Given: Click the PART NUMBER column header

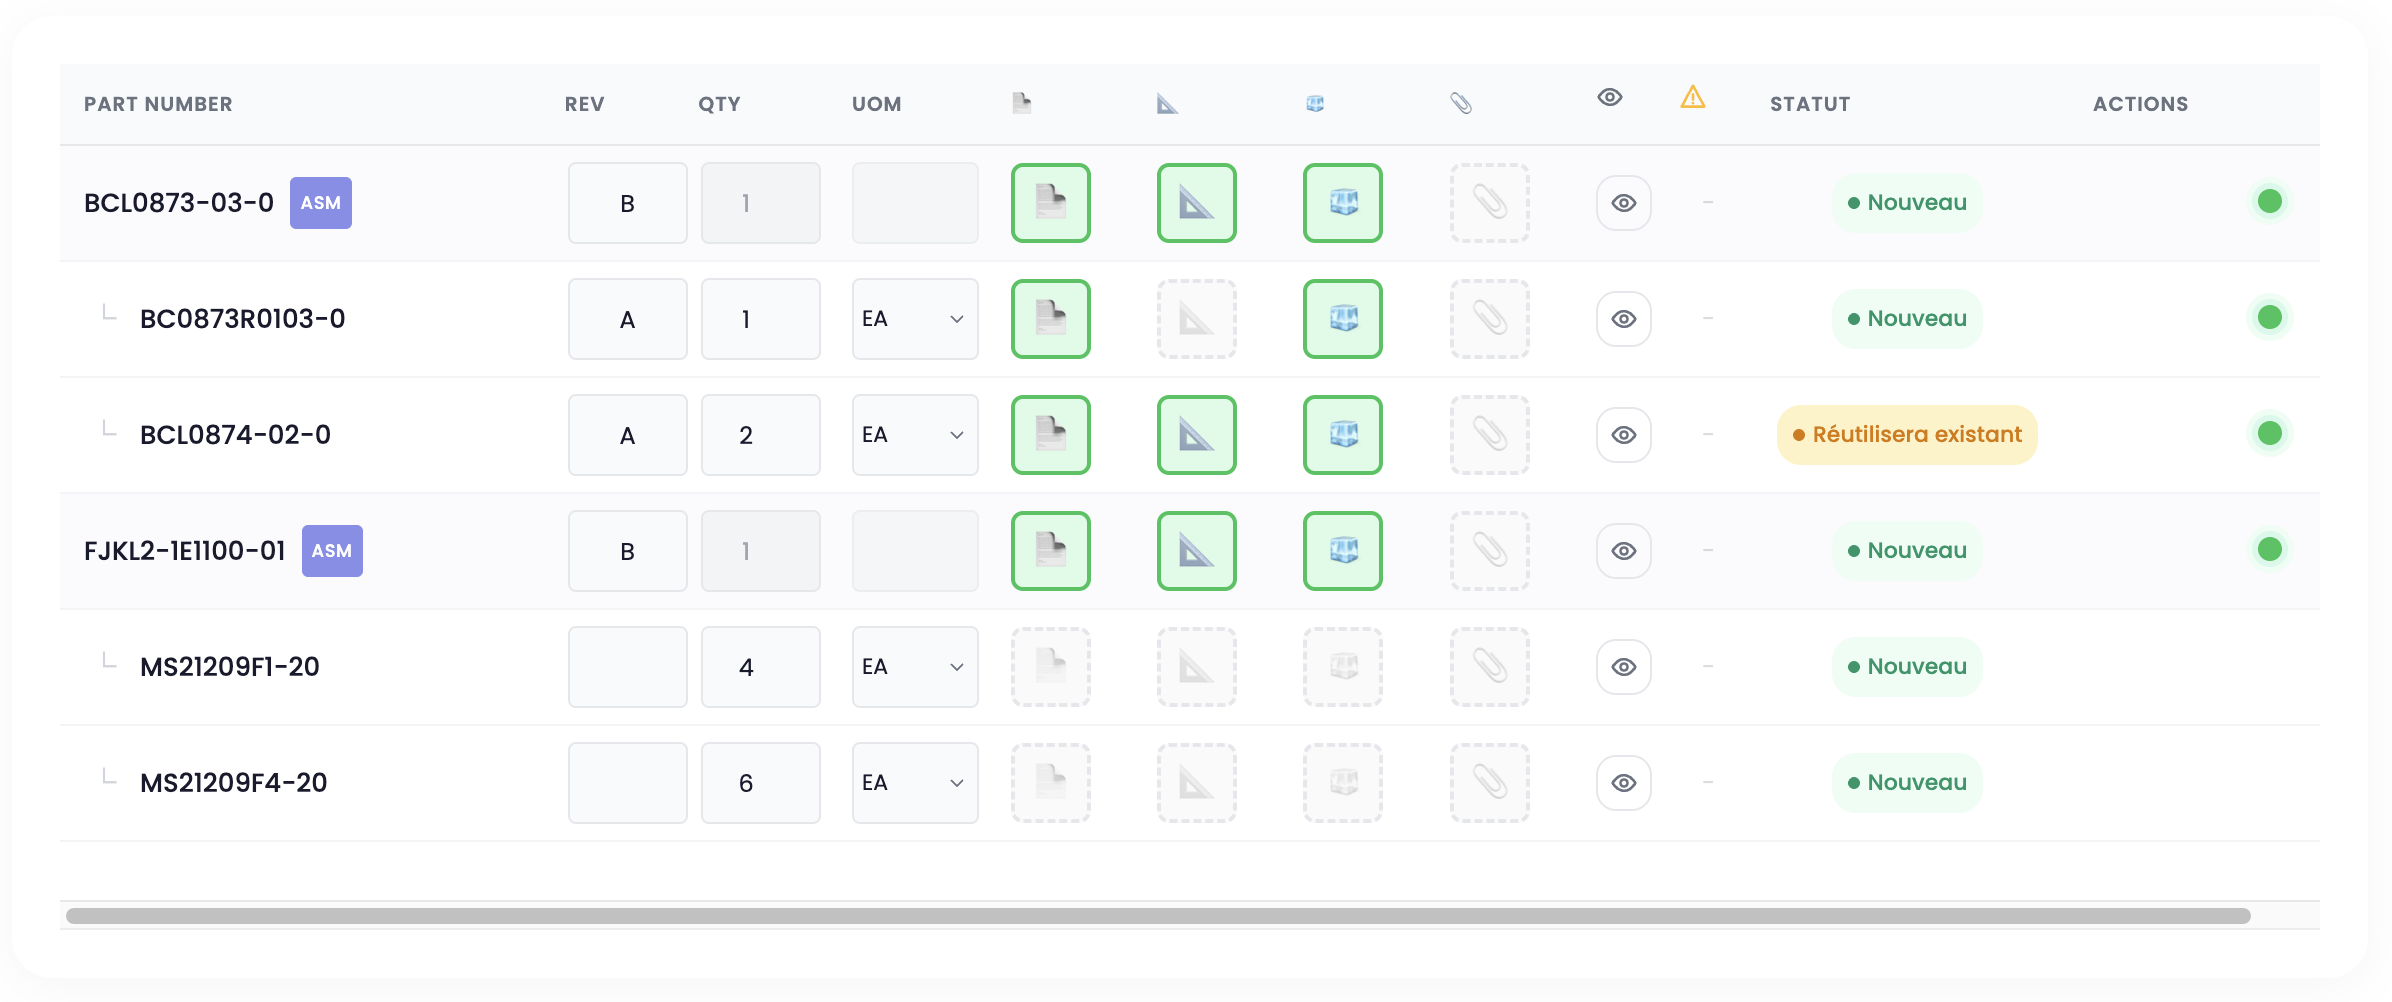Looking at the screenshot, I should click(158, 104).
